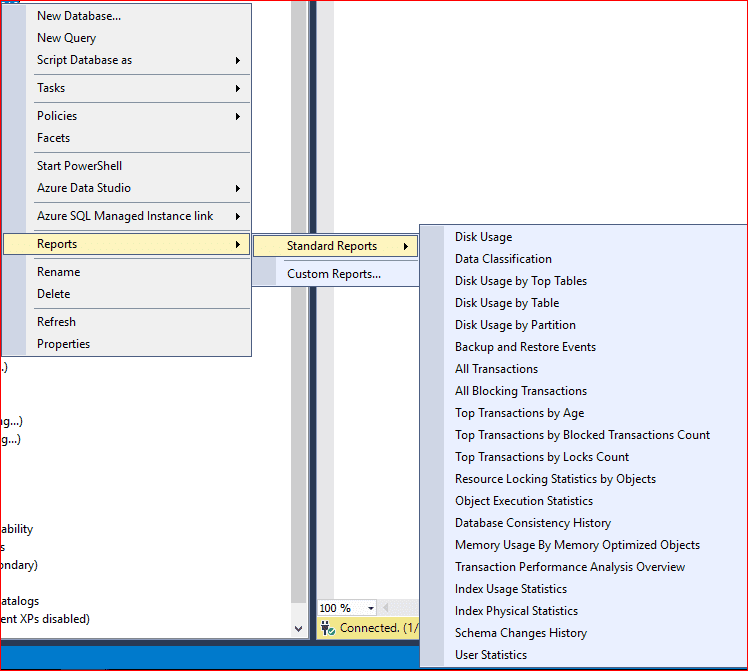Launch Backup and Restore Events report

point(525,347)
